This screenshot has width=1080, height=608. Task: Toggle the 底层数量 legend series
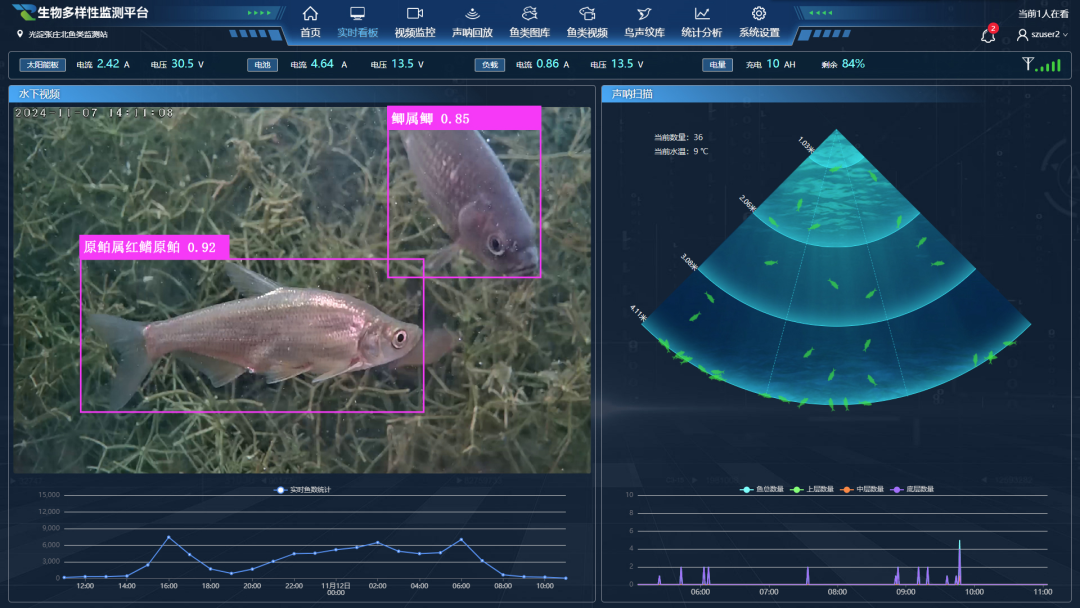tap(911, 489)
